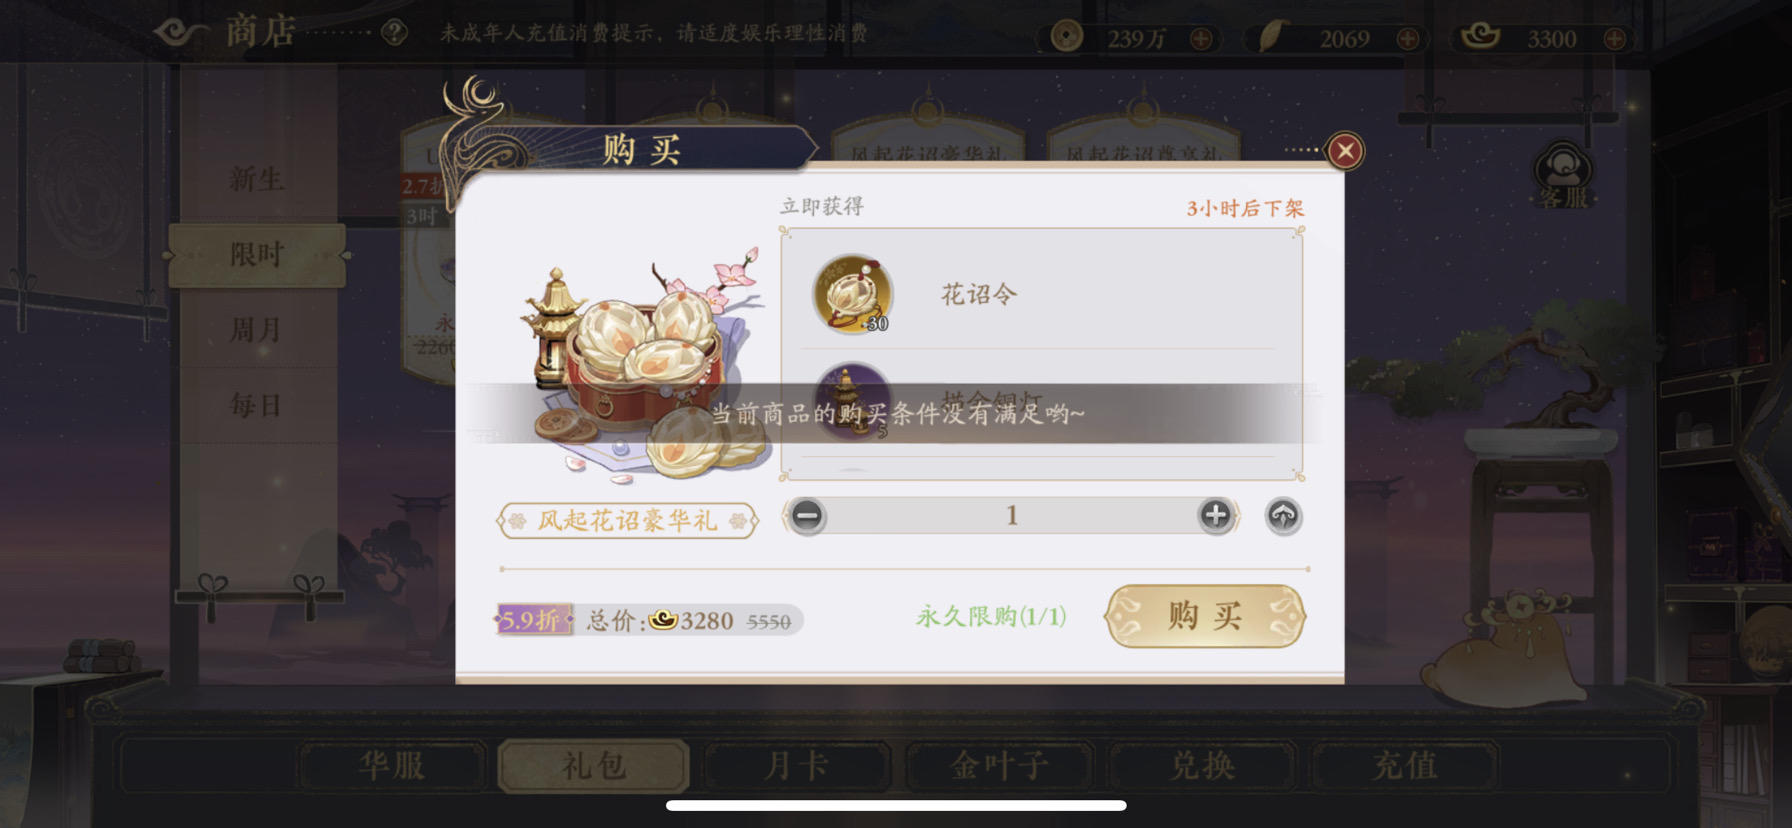Viewport: 1792px width, 828px height.
Task: Open the 花诏令 item icon details
Action: pos(853,293)
